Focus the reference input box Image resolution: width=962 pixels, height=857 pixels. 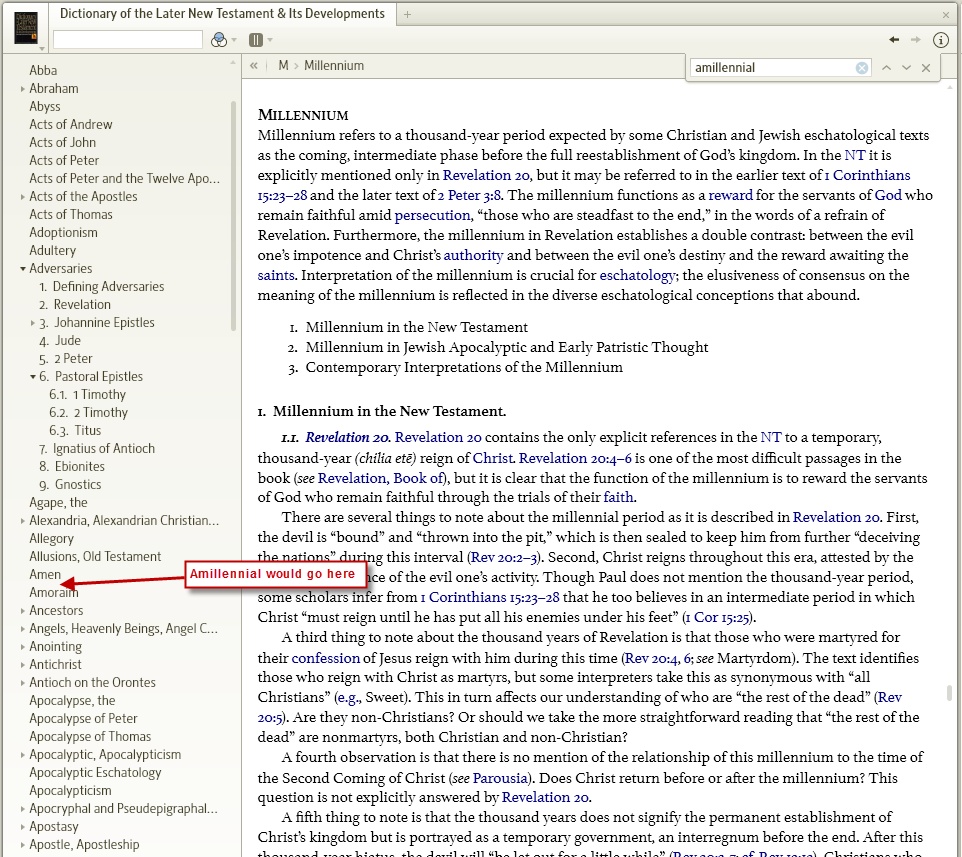(x=128, y=40)
